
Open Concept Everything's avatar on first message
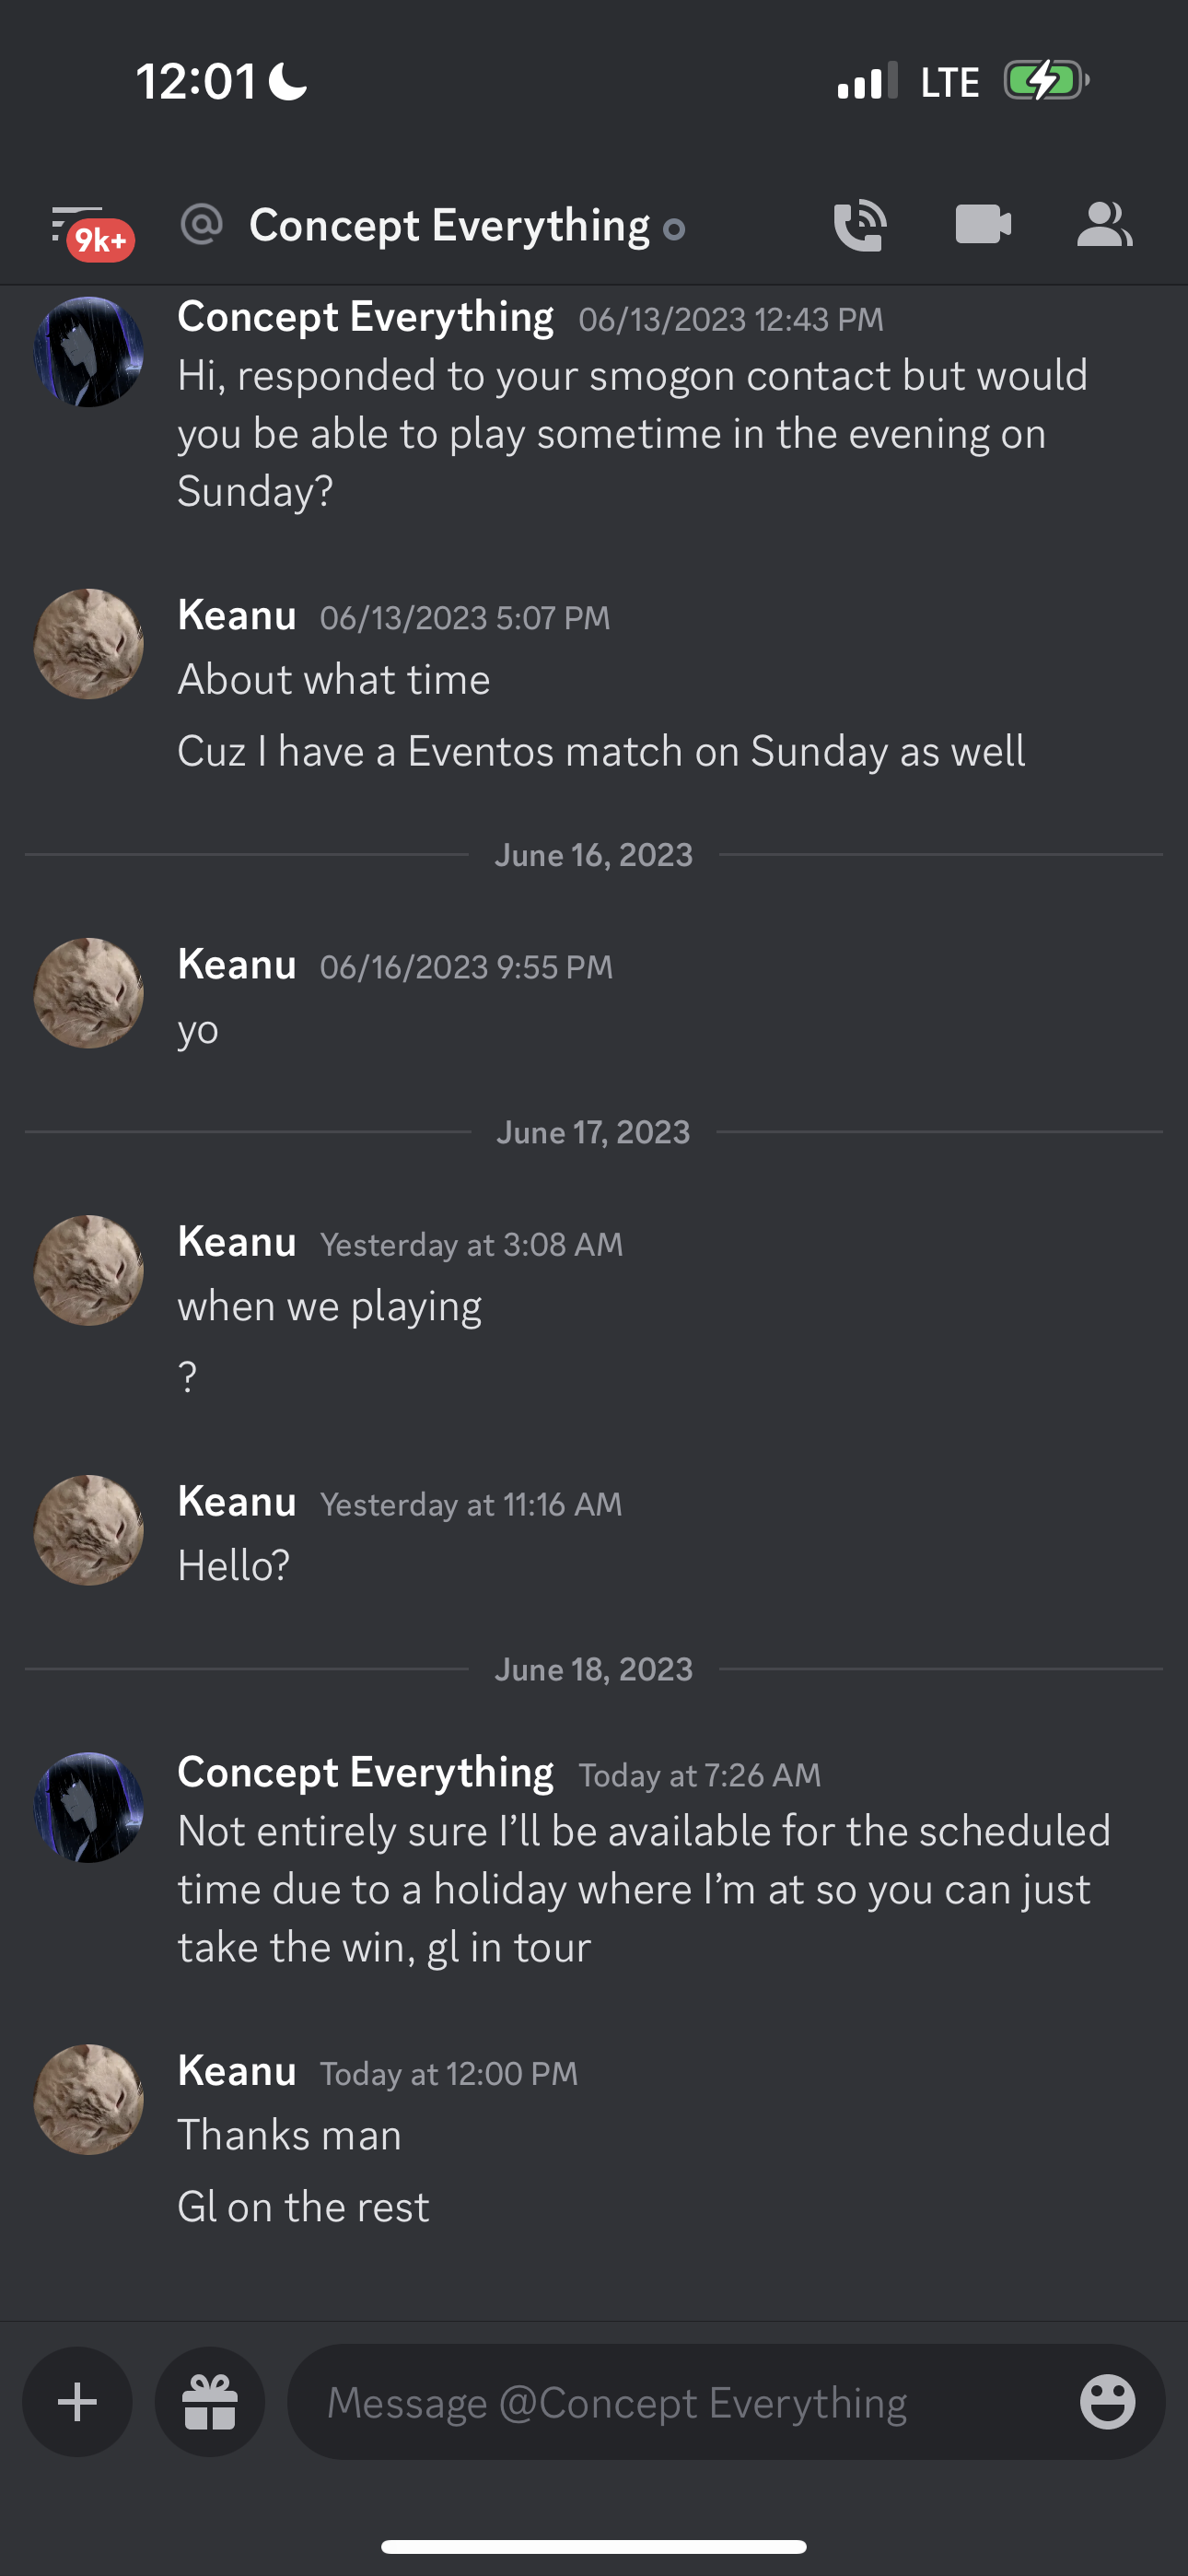pyautogui.click(x=89, y=352)
